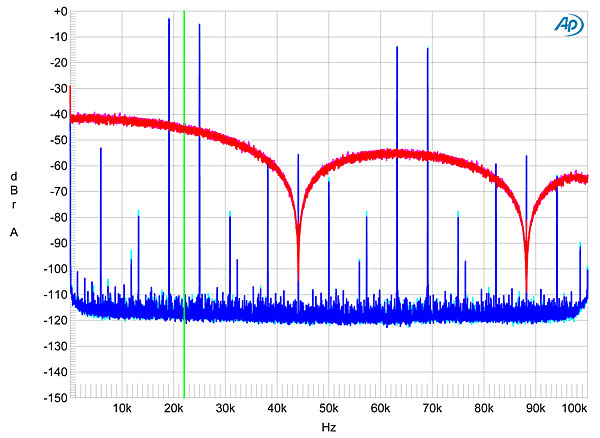Select the "-60" y-axis label

(59, 166)
